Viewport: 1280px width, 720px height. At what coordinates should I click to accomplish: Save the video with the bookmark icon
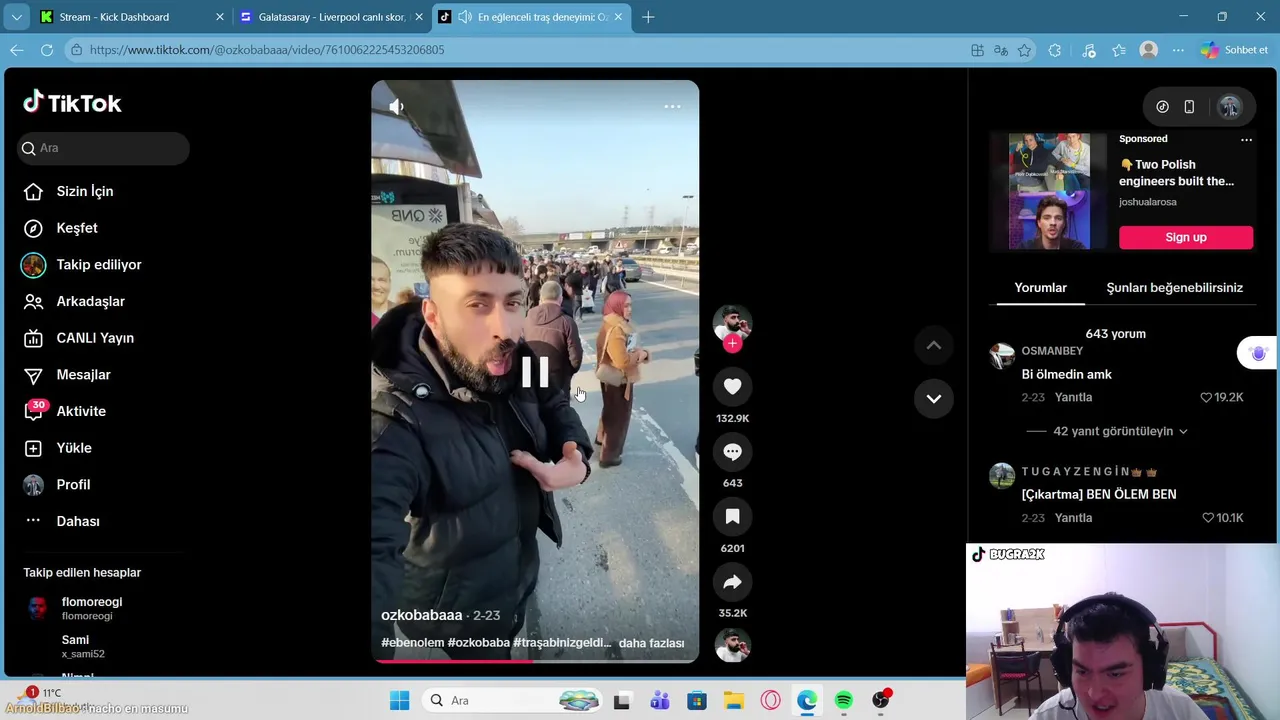click(x=732, y=517)
